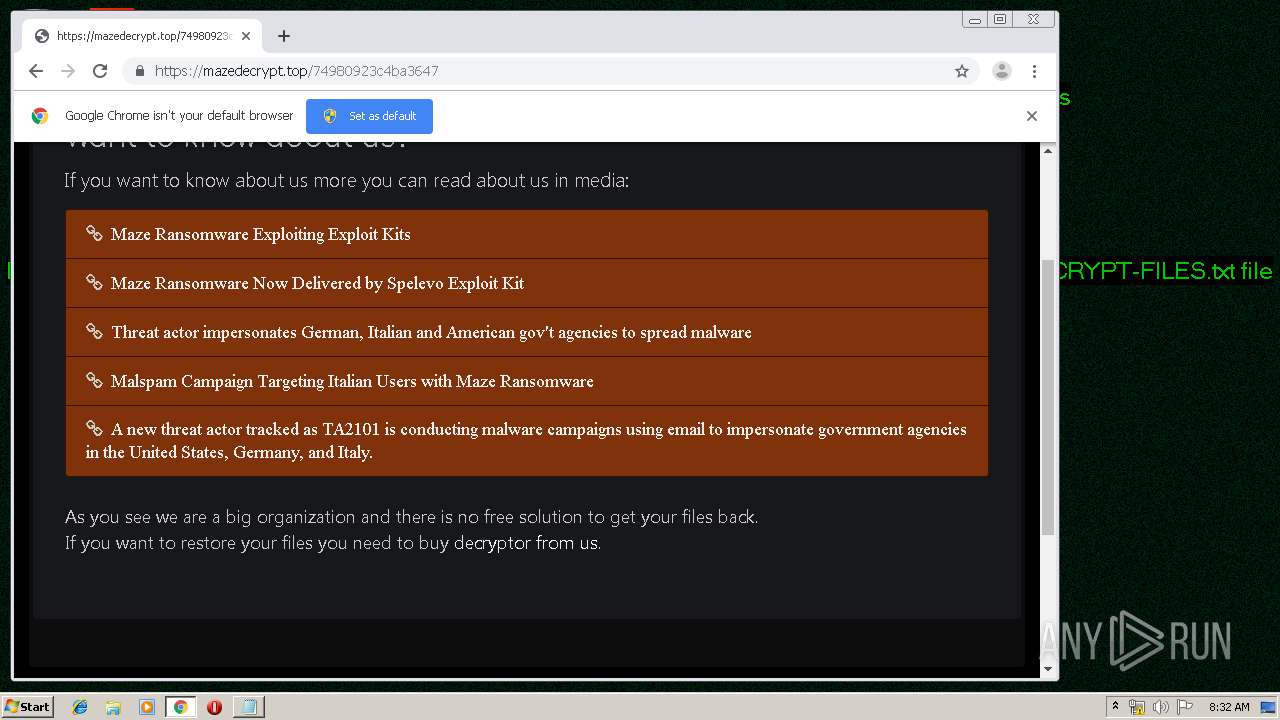This screenshot has height=720, width=1280.
Task: Go back using the browser back arrow
Action: (36, 71)
